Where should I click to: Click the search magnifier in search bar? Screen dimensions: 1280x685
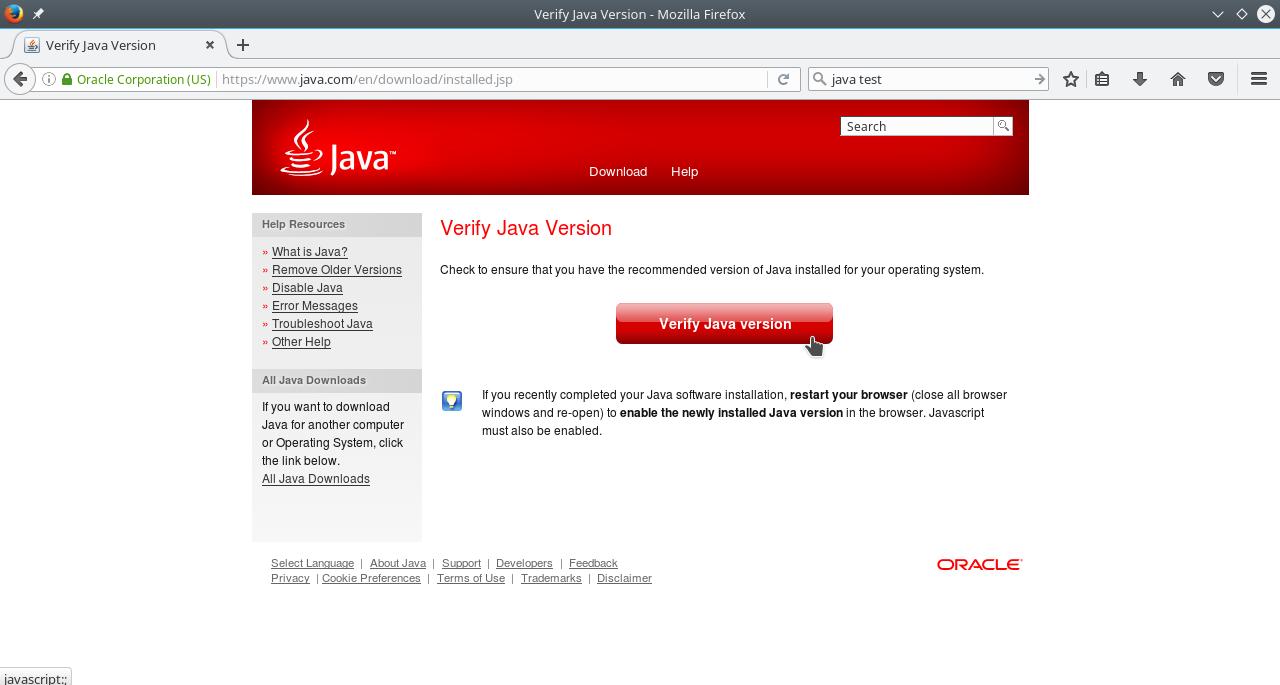820,79
